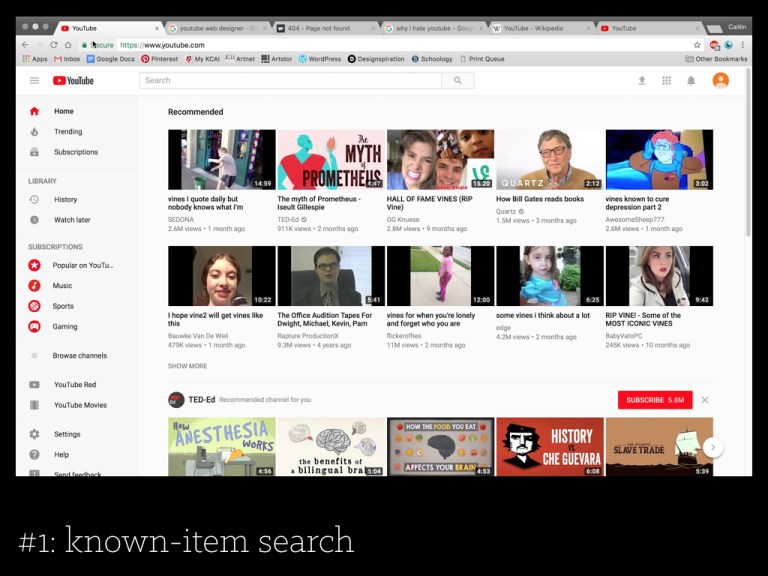Click the YouTube logo
Screen dimensions: 768x576
click(x=74, y=80)
